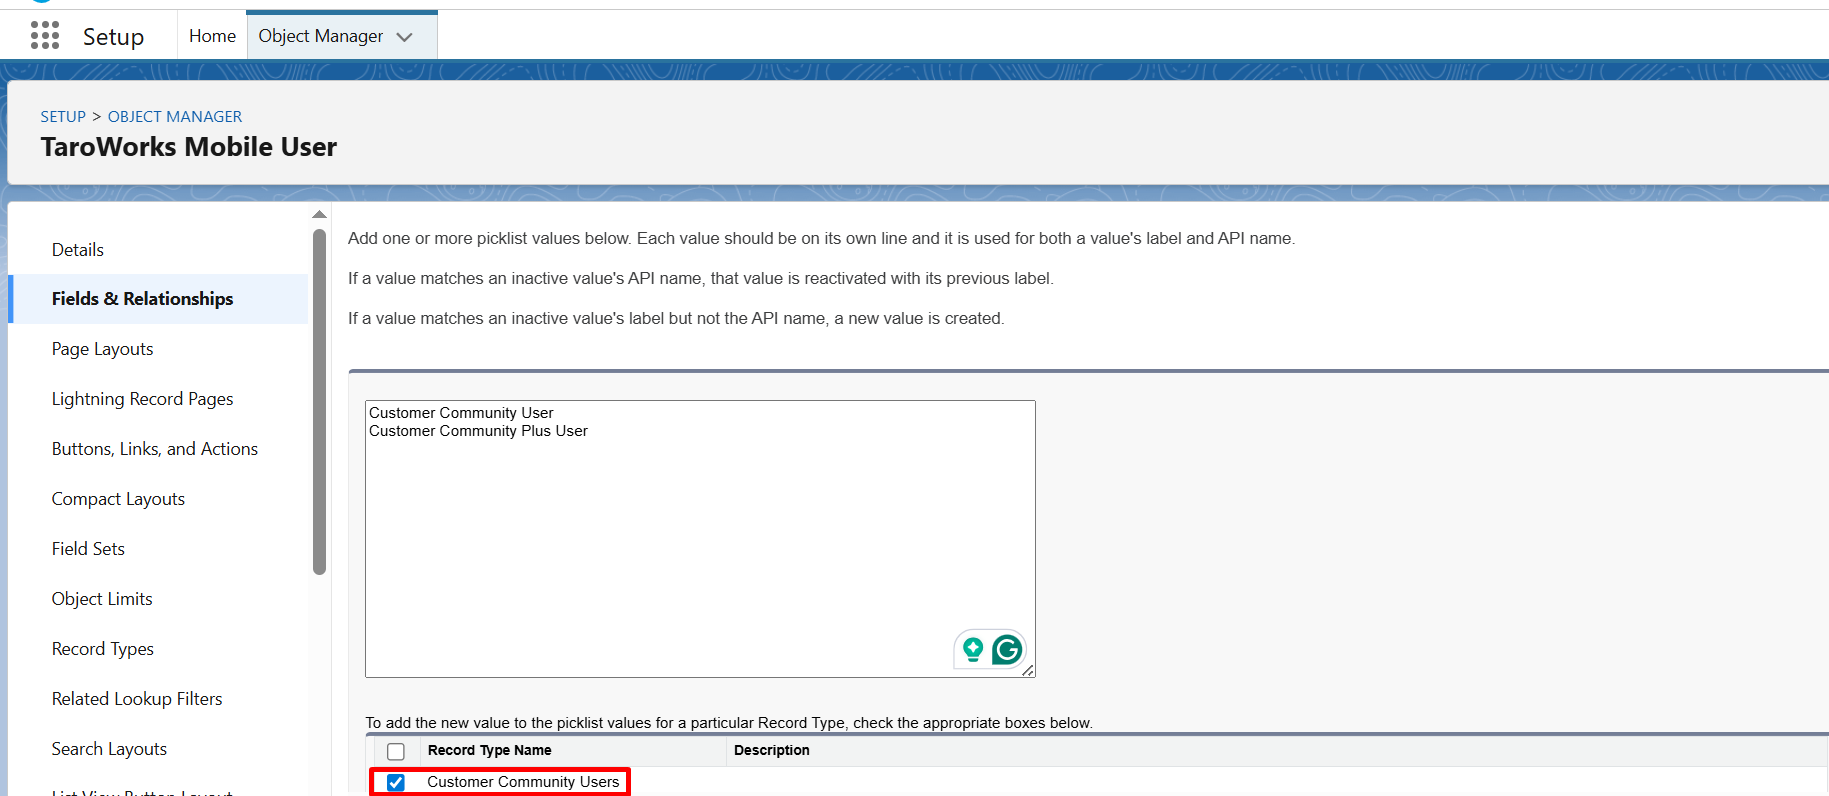
Task: Click inside the picklist values text area
Action: click(x=700, y=539)
